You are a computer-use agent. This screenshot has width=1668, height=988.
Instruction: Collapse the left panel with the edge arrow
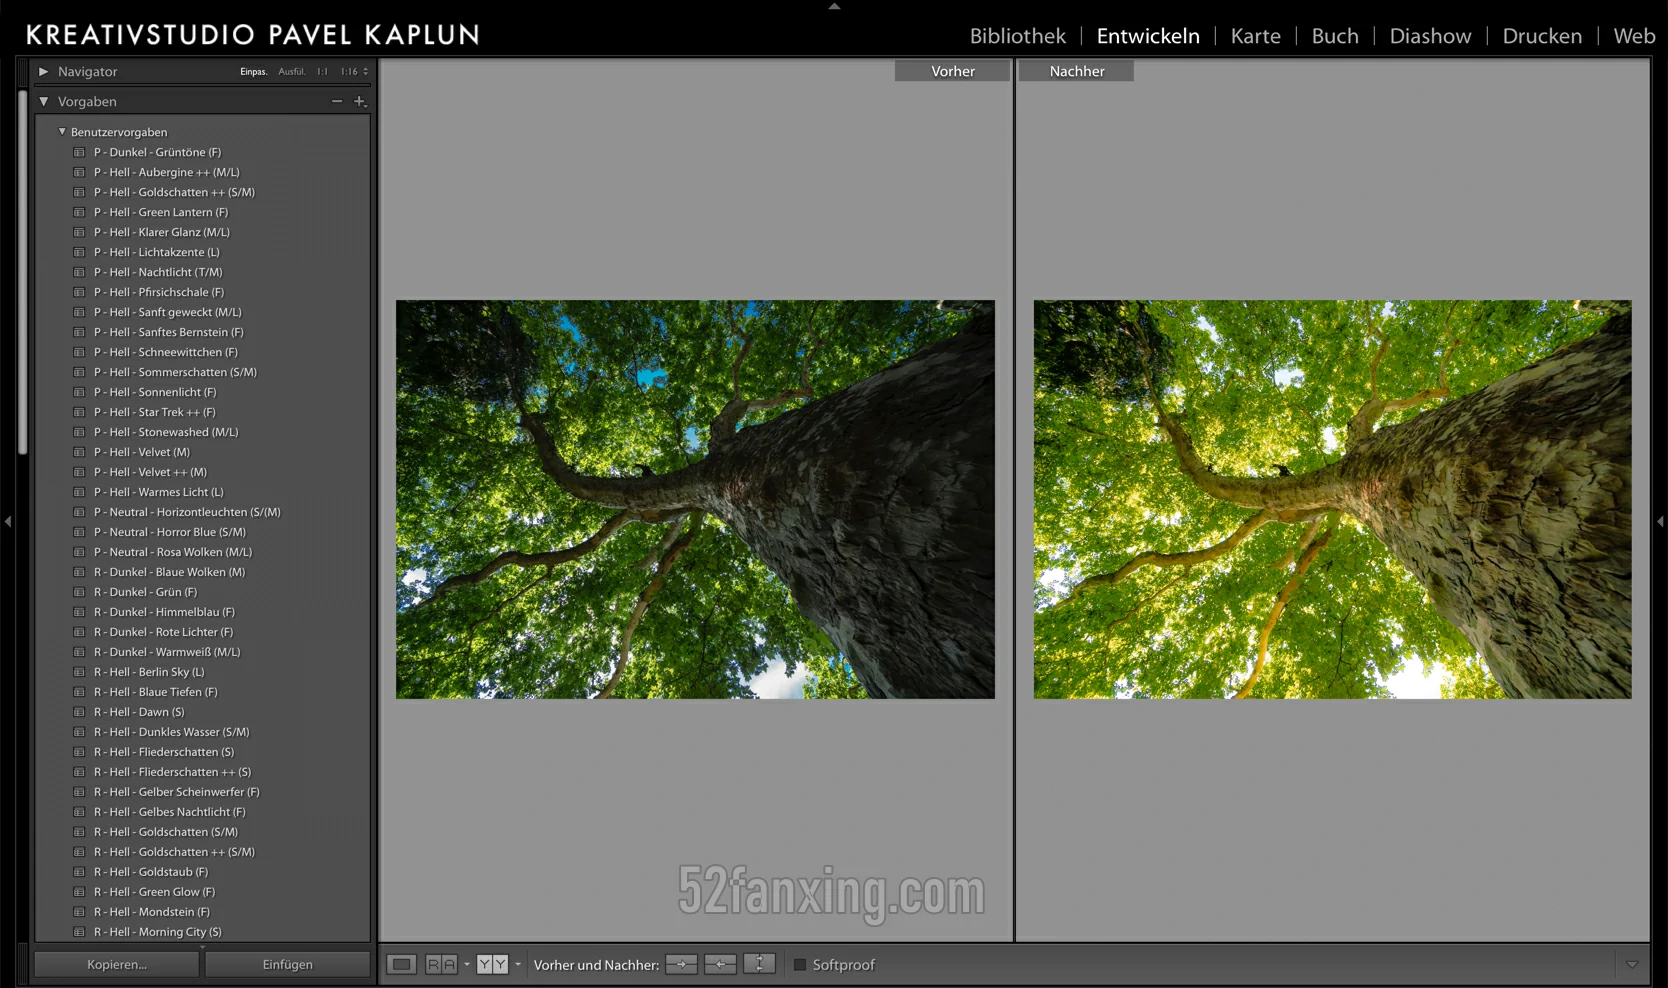[x=8, y=521]
